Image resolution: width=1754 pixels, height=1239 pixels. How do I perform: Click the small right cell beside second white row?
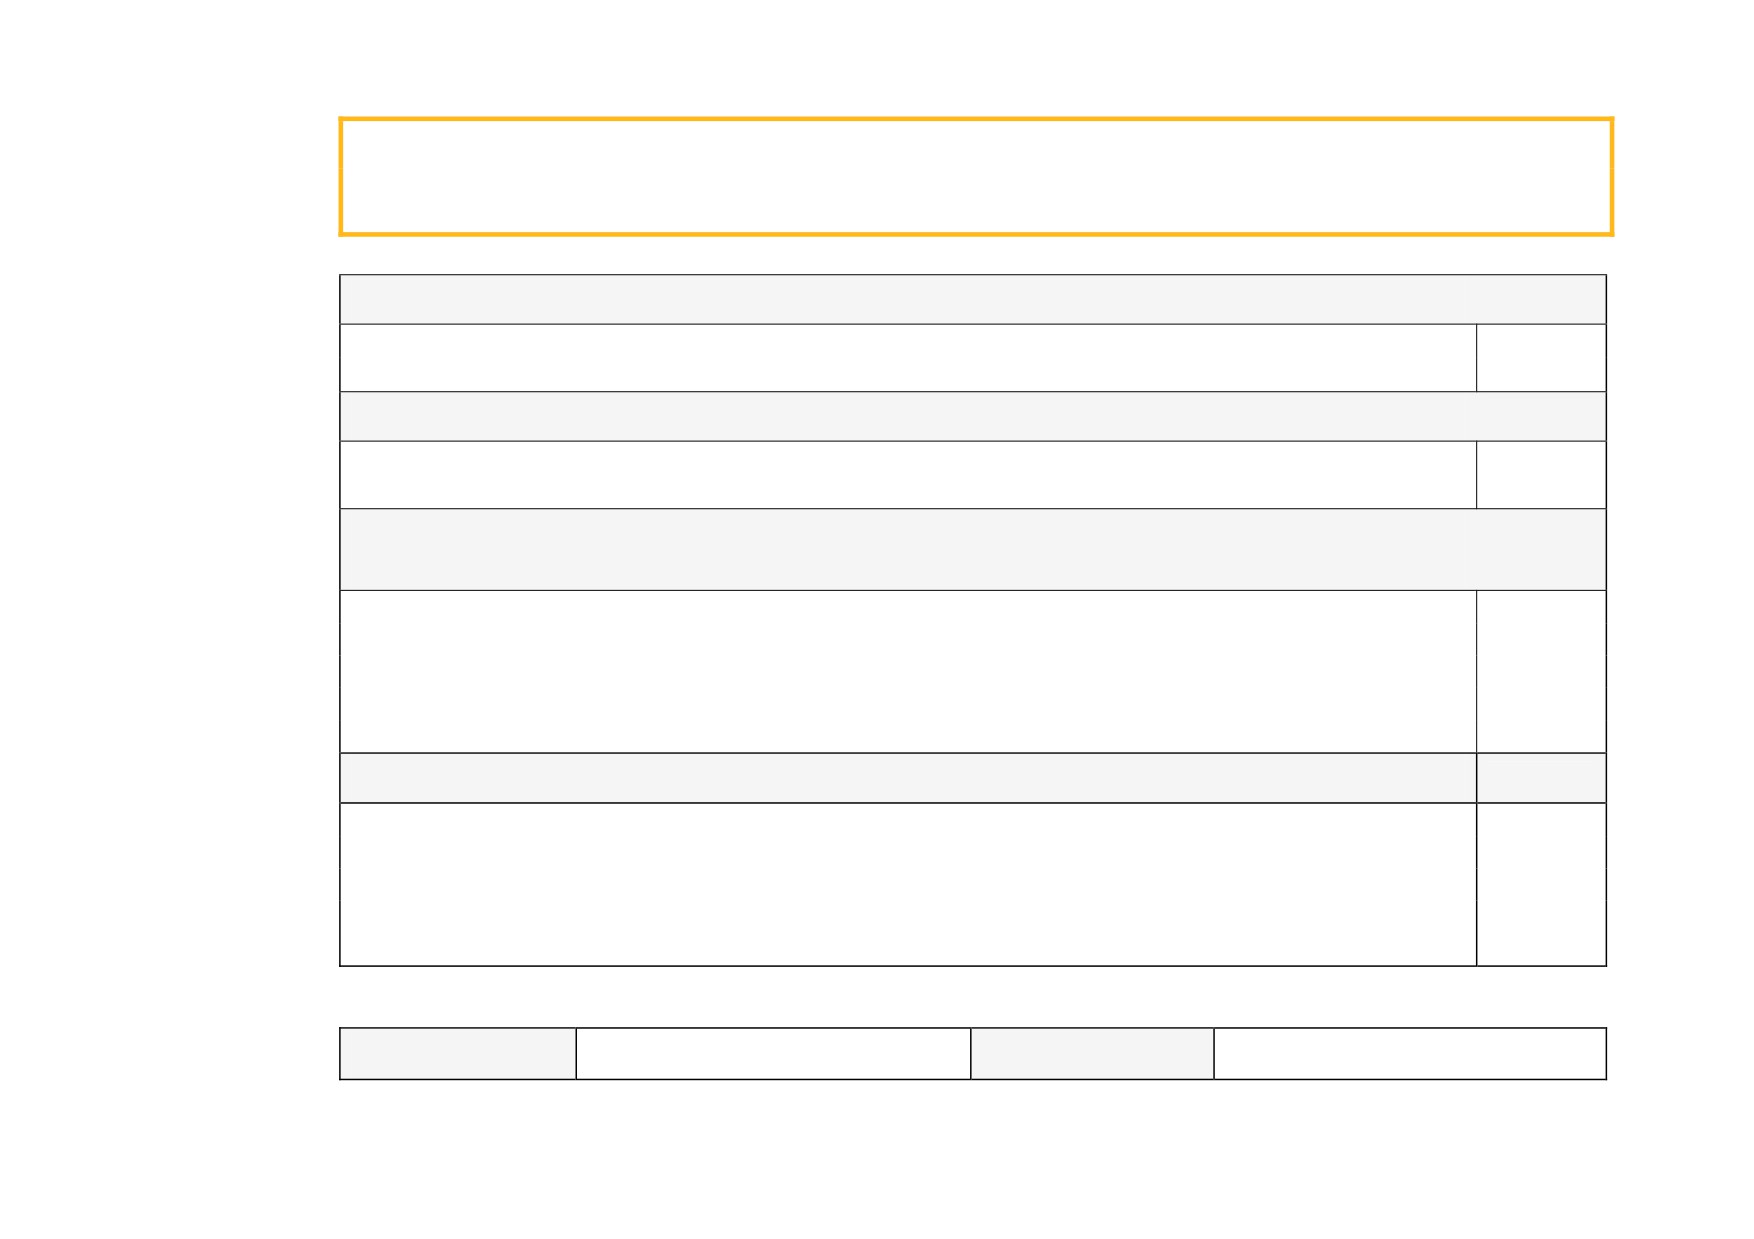[x=1541, y=474]
